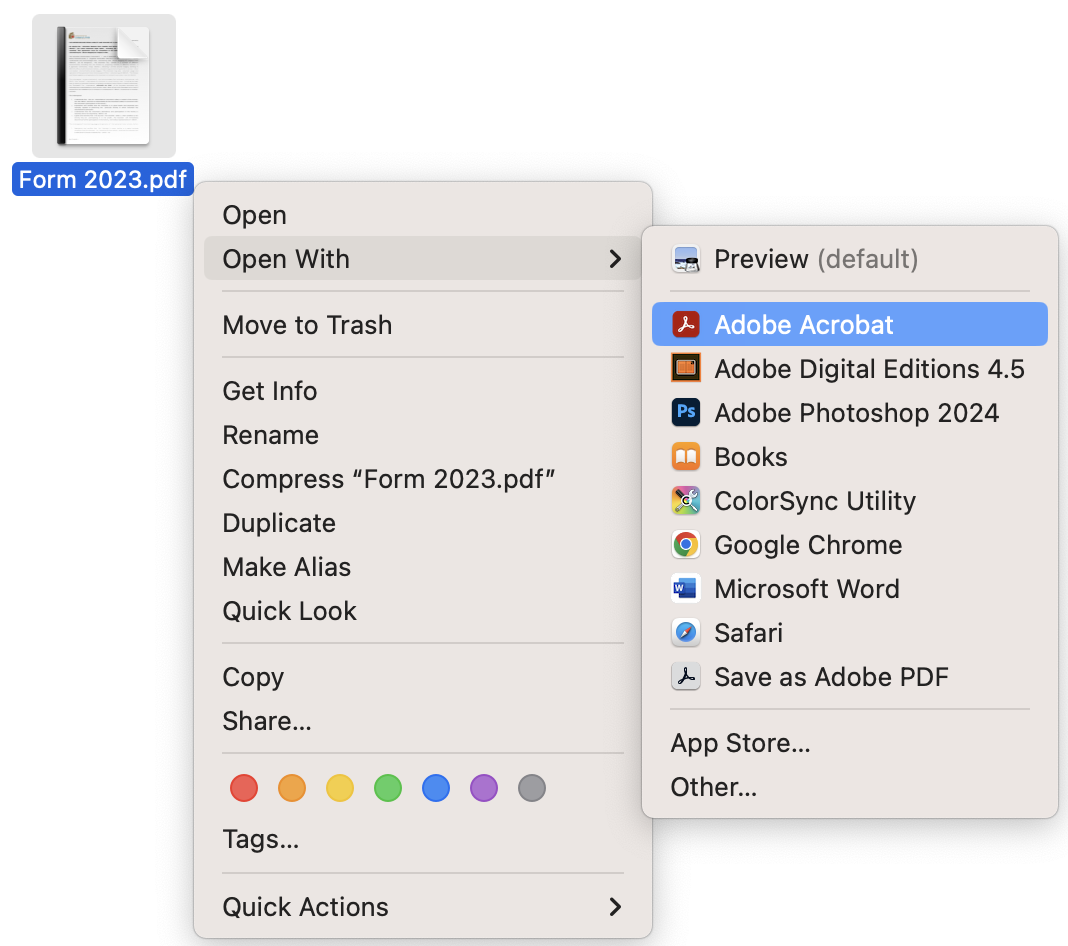Choose Other... application
The width and height of the screenshot is (1068, 946).
[849, 787]
